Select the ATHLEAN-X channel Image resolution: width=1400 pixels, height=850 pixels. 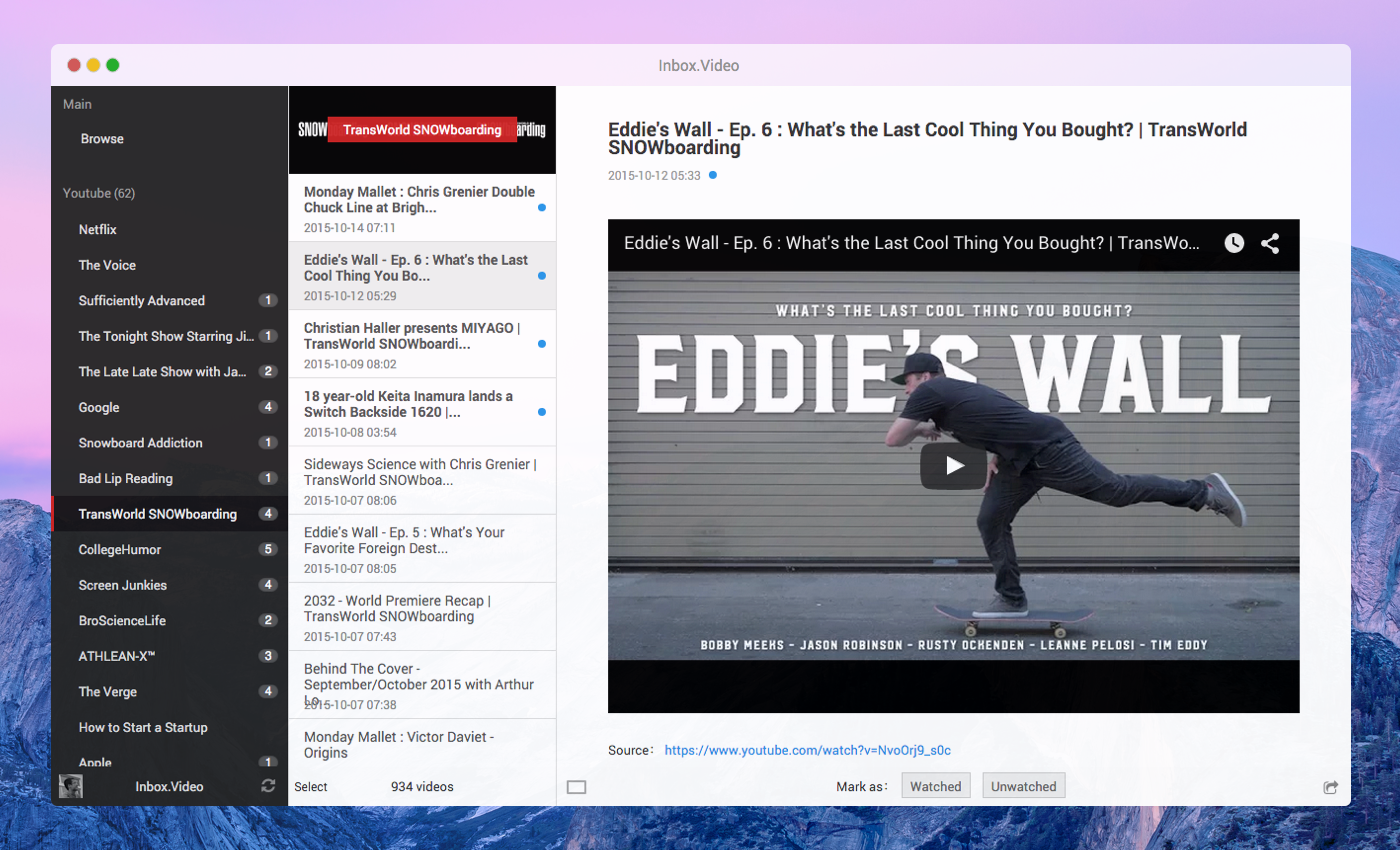pos(169,656)
